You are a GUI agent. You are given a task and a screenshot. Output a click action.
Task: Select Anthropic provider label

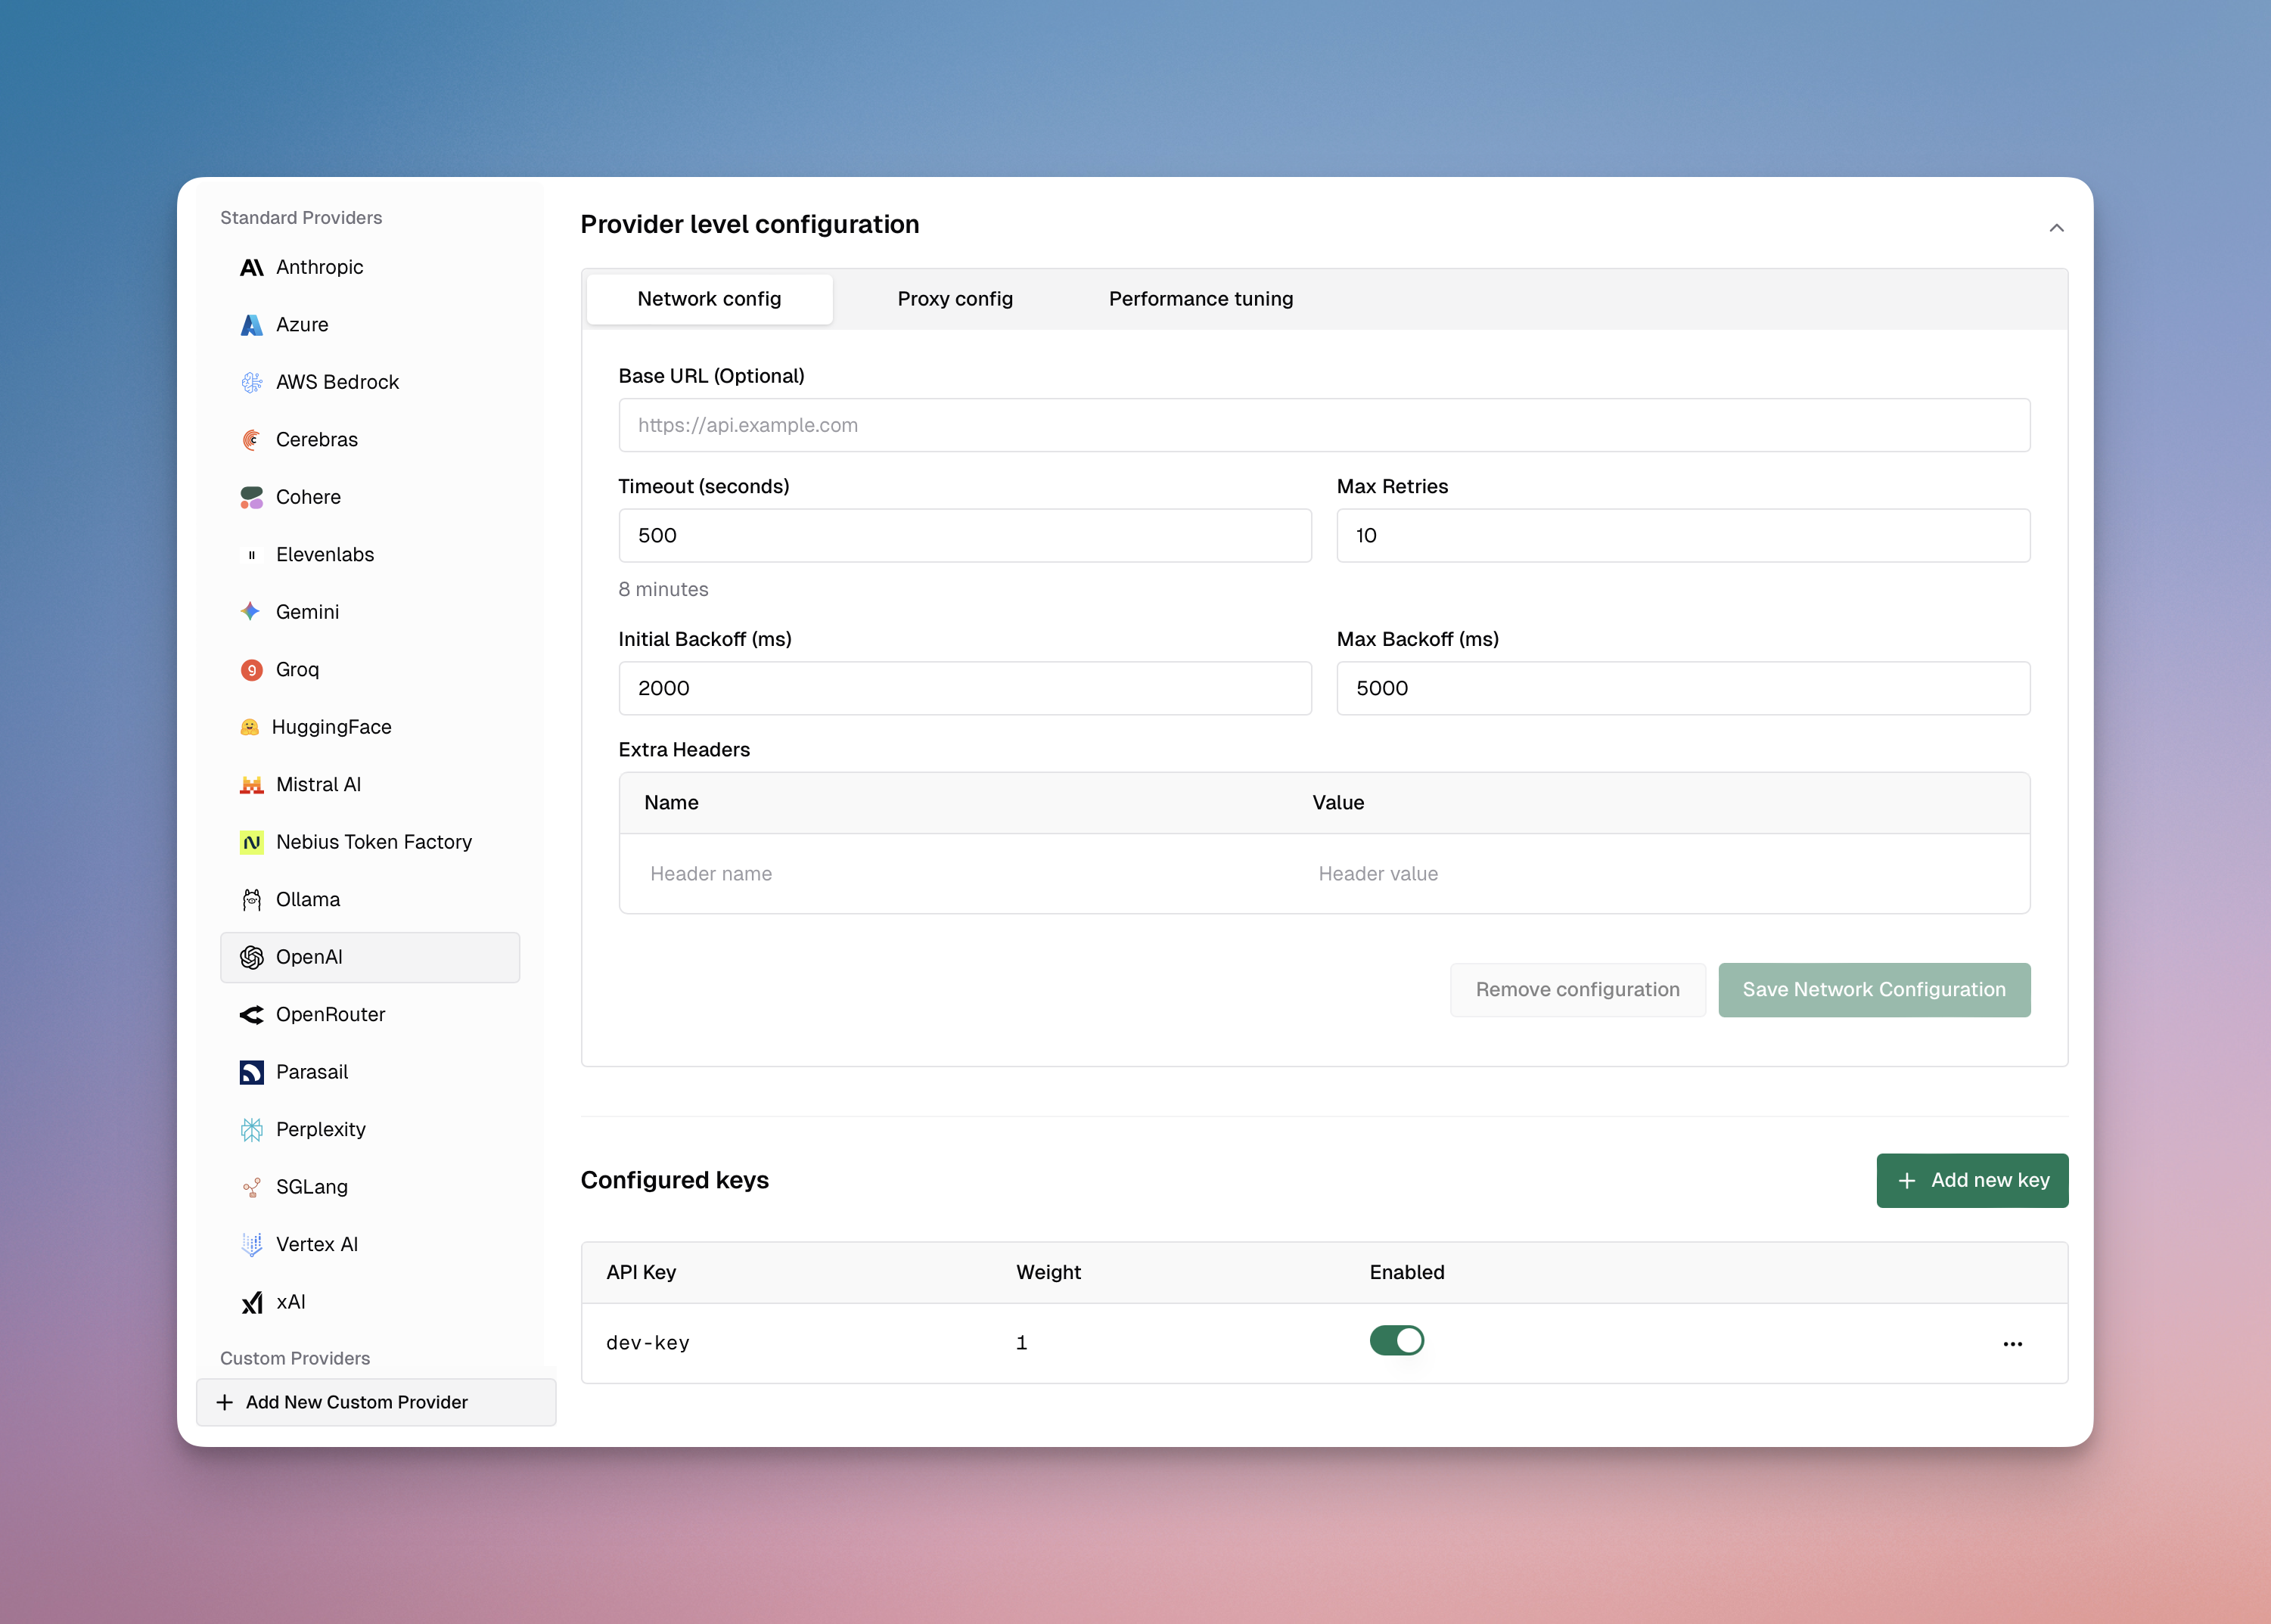319,267
